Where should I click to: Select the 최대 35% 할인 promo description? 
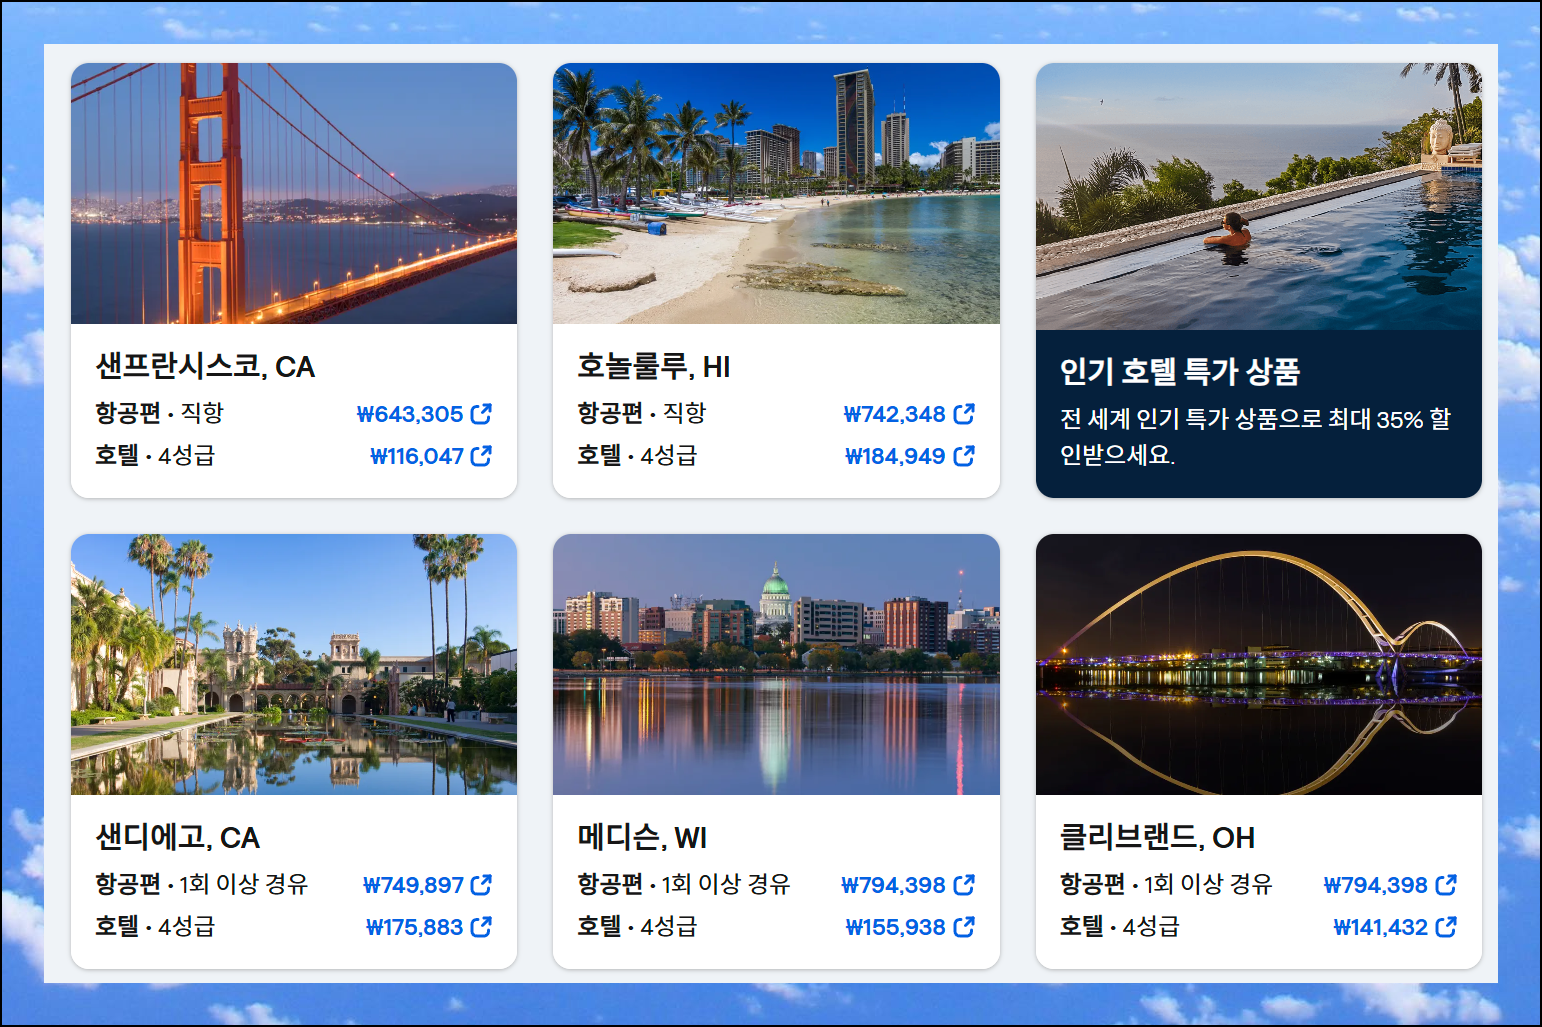(x=1255, y=436)
